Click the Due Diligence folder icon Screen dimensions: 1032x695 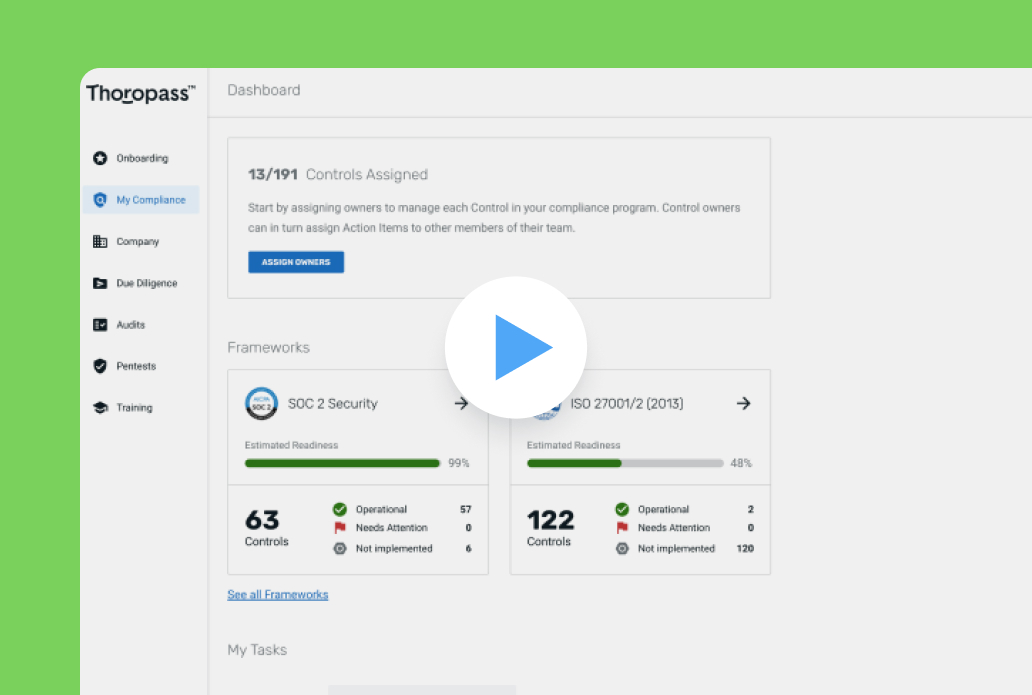[x=100, y=283]
